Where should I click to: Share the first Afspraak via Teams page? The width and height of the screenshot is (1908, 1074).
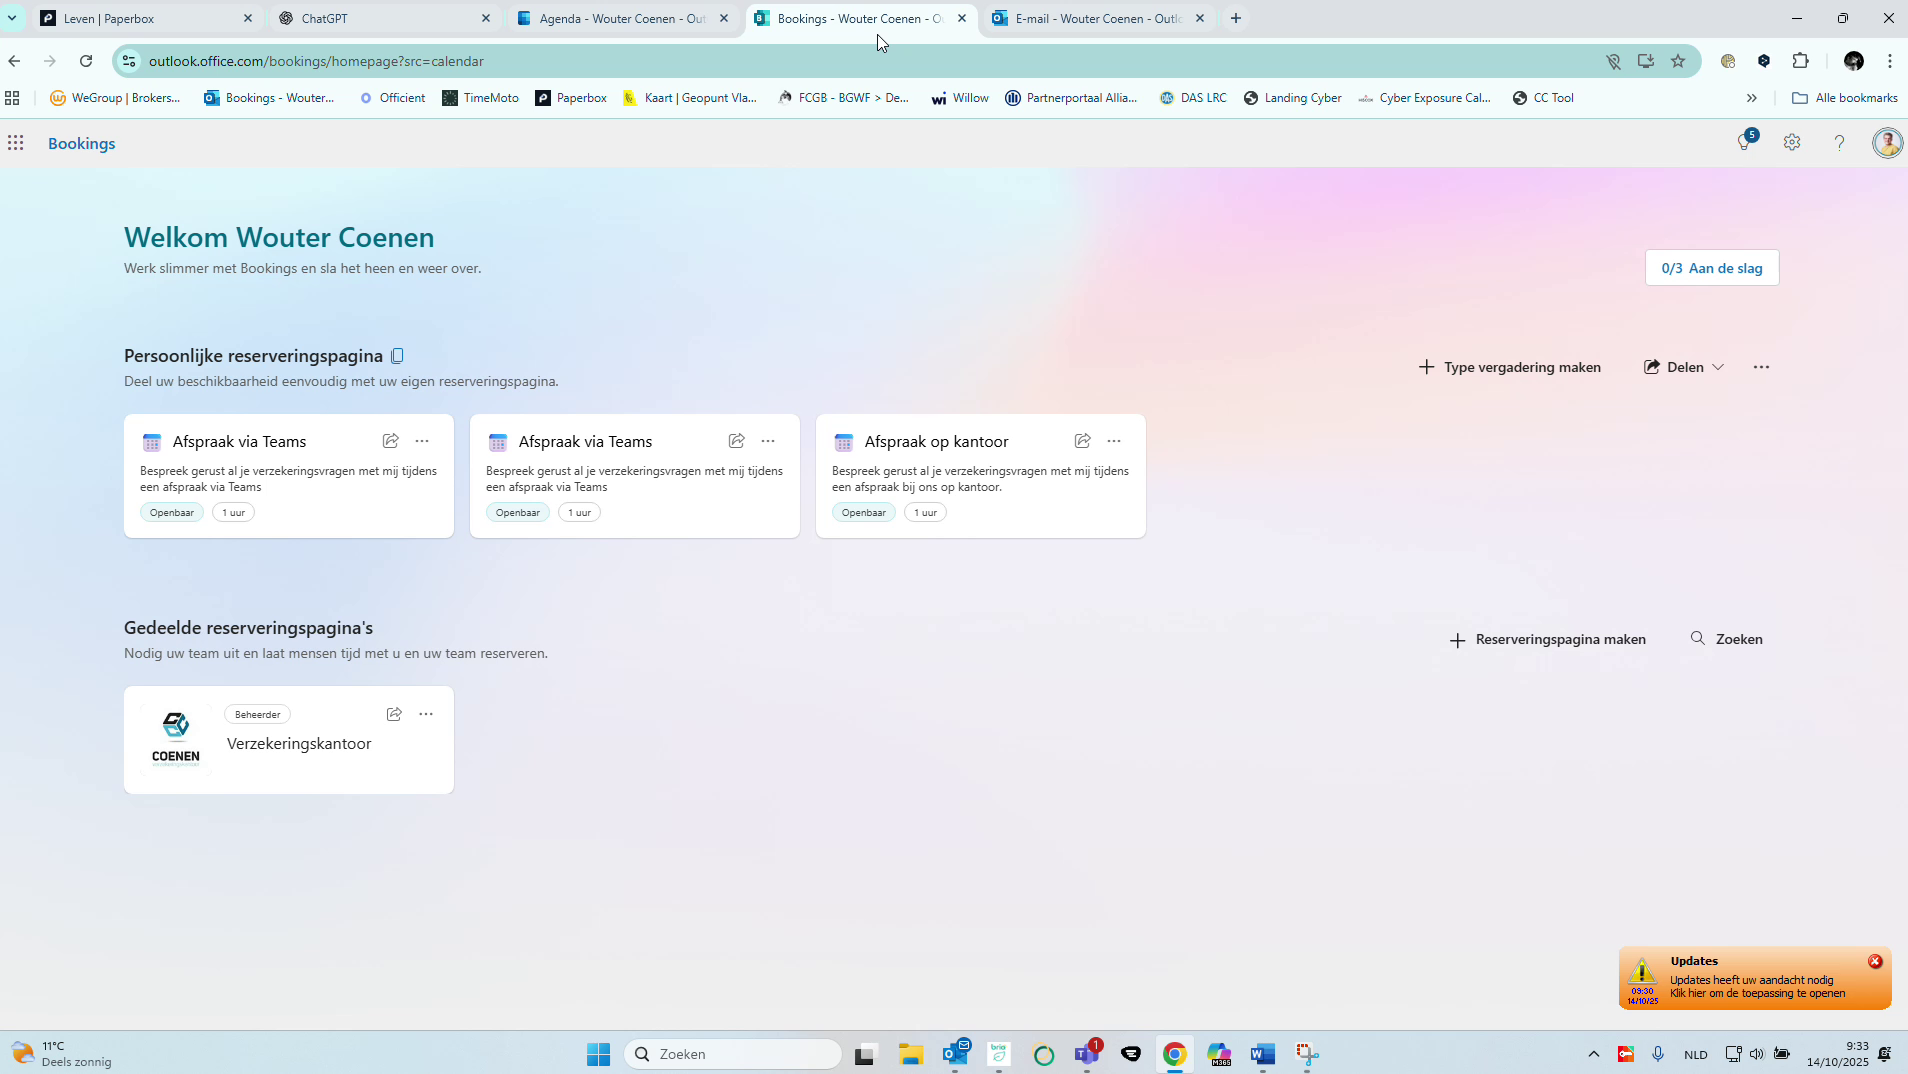coord(390,440)
